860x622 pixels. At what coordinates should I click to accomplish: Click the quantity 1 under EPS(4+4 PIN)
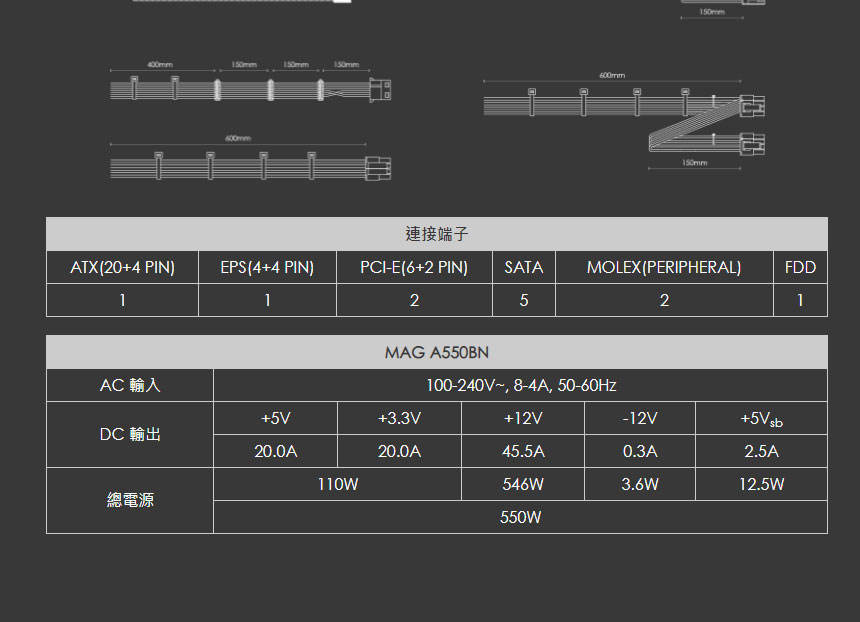[267, 300]
